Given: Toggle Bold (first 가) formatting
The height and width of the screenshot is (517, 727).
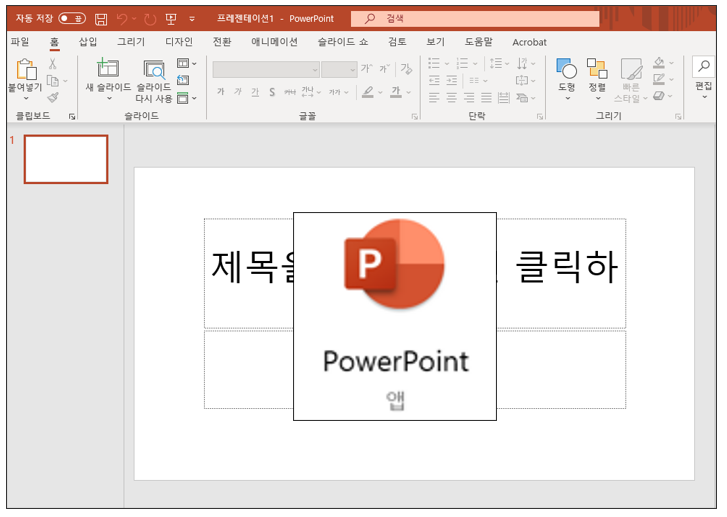Looking at the screenshot, I should pyautogui.click(x=221, y=92).
